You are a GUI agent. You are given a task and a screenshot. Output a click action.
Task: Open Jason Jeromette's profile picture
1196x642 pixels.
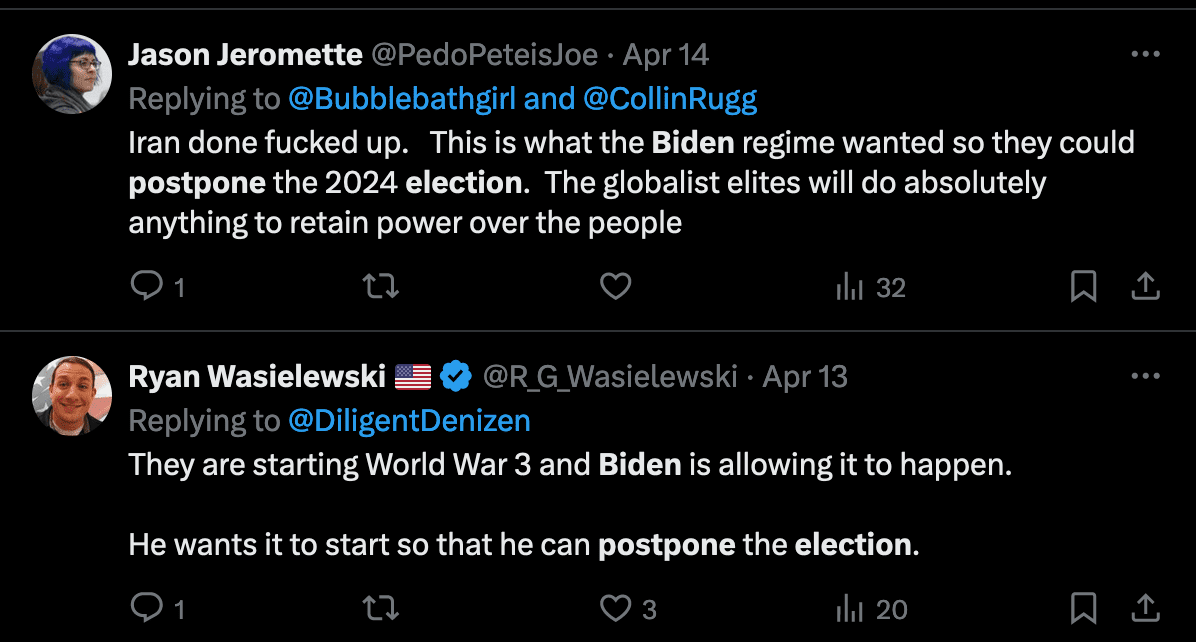pos(72,74)
